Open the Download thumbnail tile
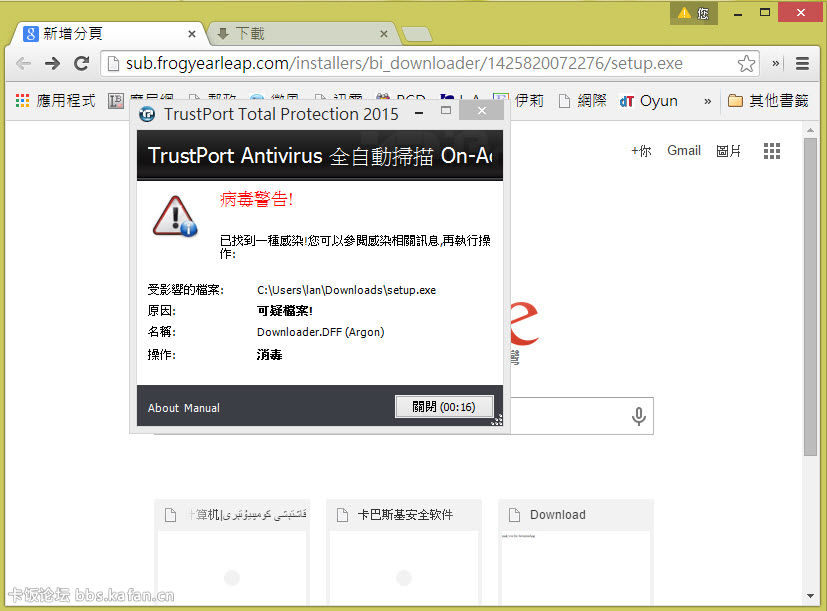This screenshot has width=827, height=611. click(575, 550)
